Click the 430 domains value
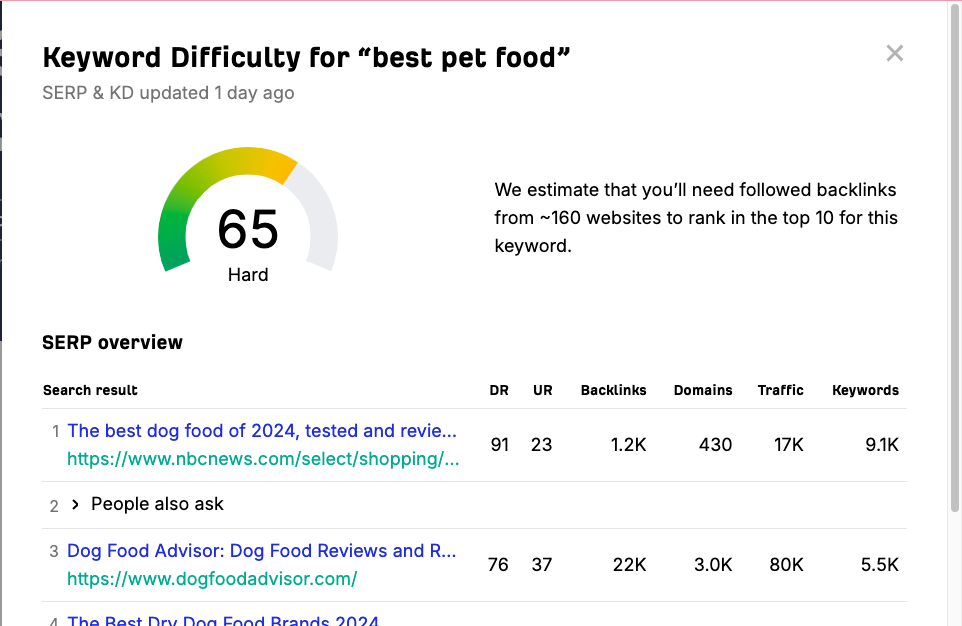The image size is (962, 626). [715, 444]
